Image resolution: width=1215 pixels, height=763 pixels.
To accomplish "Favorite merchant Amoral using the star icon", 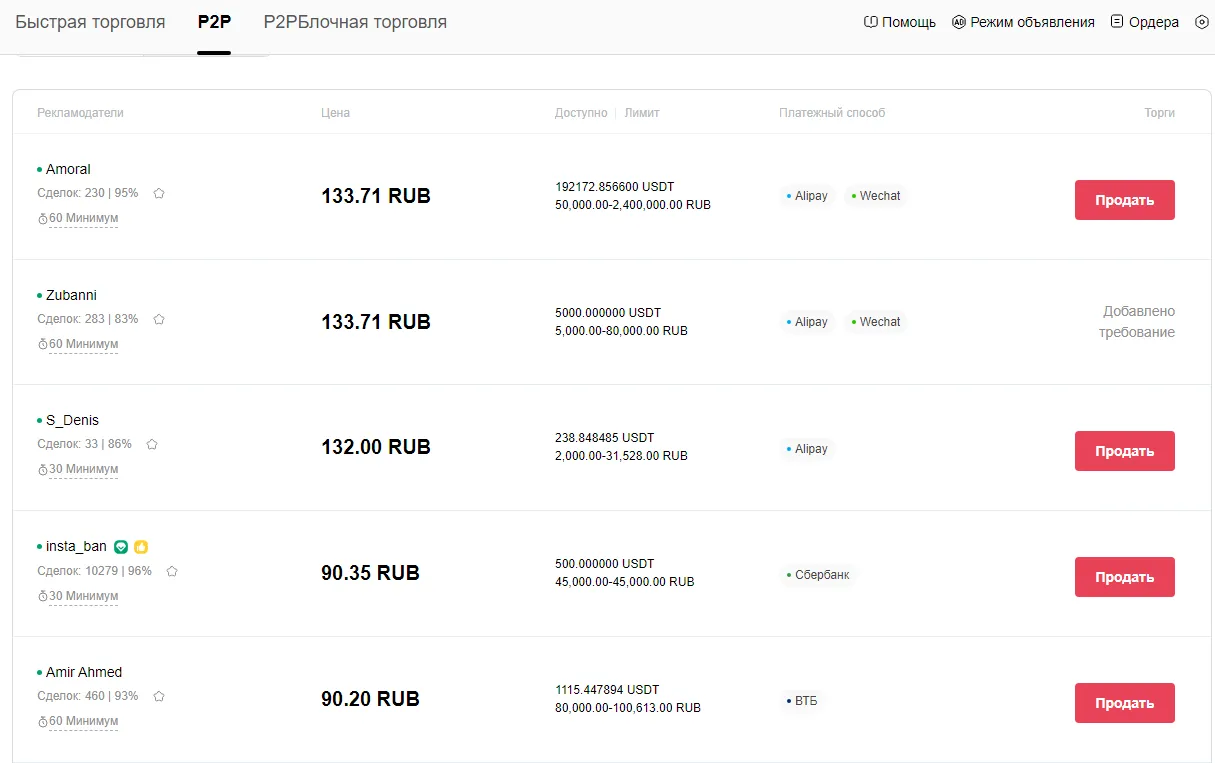I will point(158,194).
